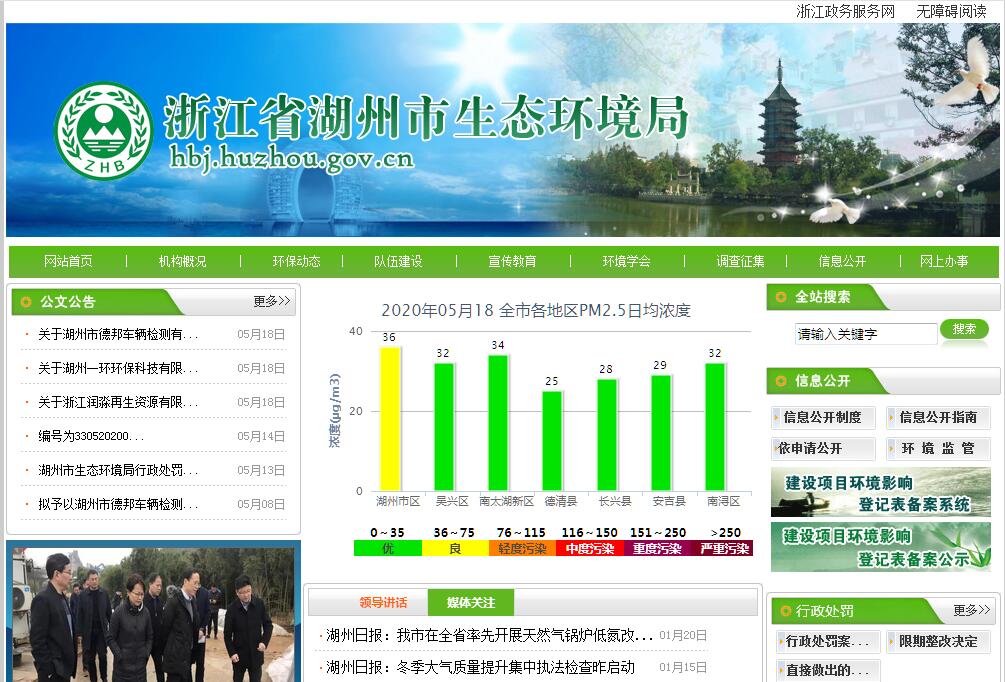Viewport: 1005px width, 682px height.
Task: Open the 建设项目环境影响登记表备案公示 banner
Action: pyautogui.click(x=880, y=547)
